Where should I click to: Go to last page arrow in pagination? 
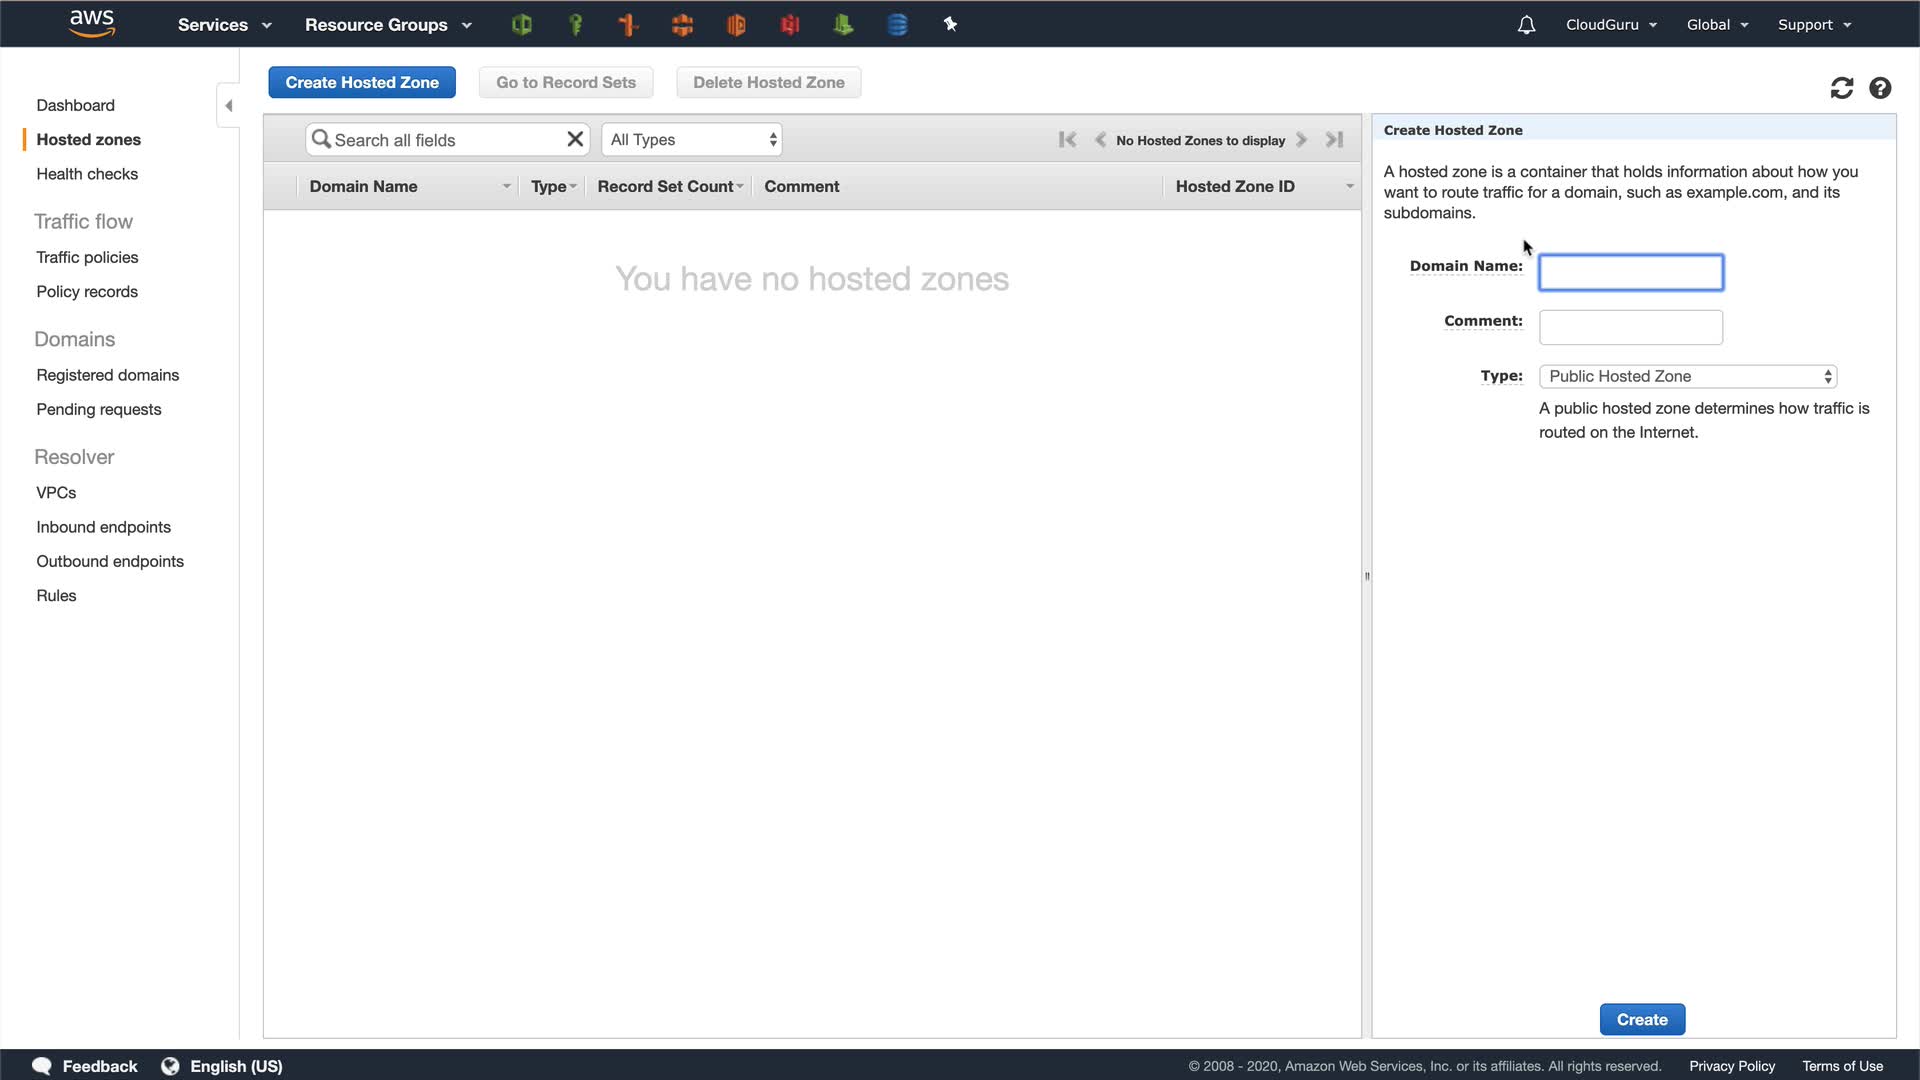1334,140
